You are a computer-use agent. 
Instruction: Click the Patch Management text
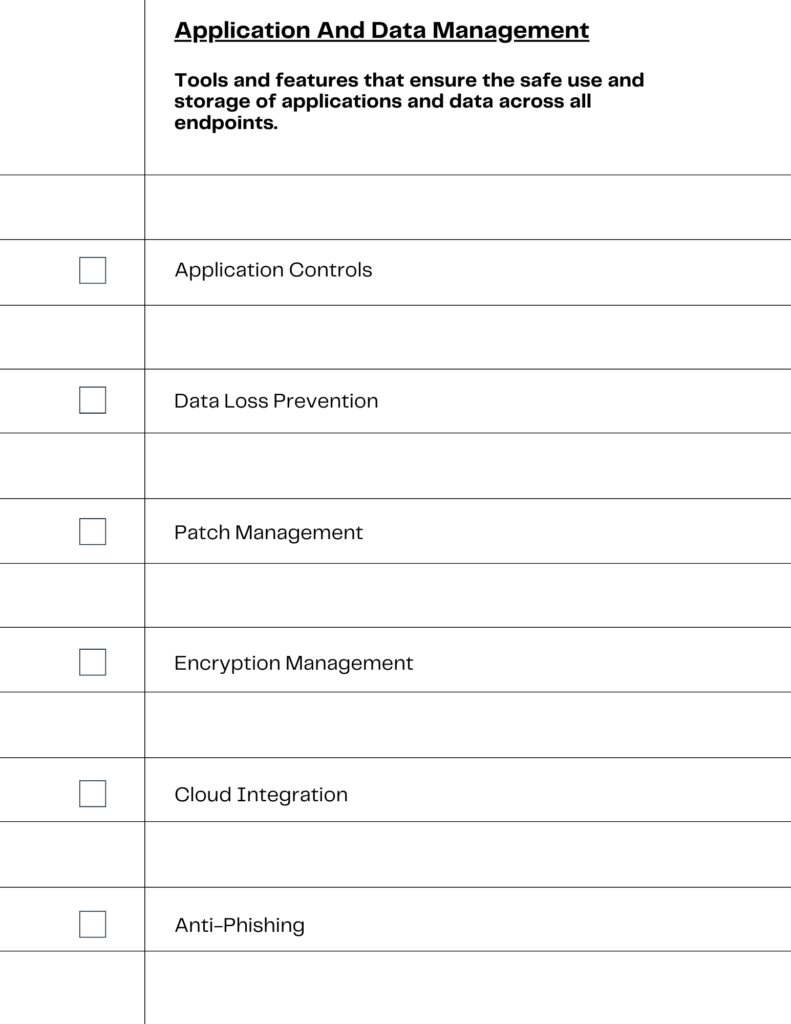click(268, 532)
